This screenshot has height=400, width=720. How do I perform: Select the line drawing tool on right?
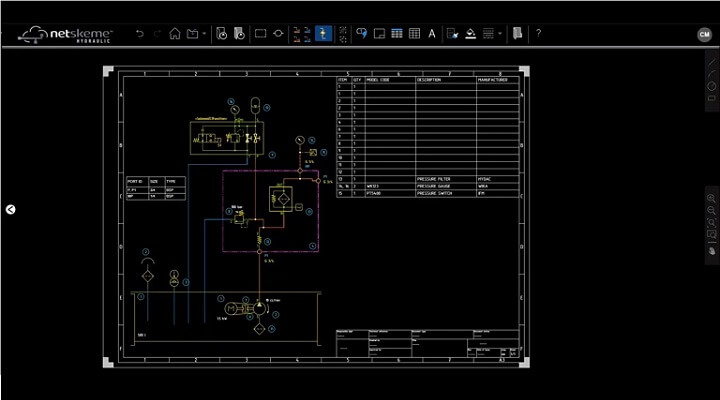click(x=711, y=62)
